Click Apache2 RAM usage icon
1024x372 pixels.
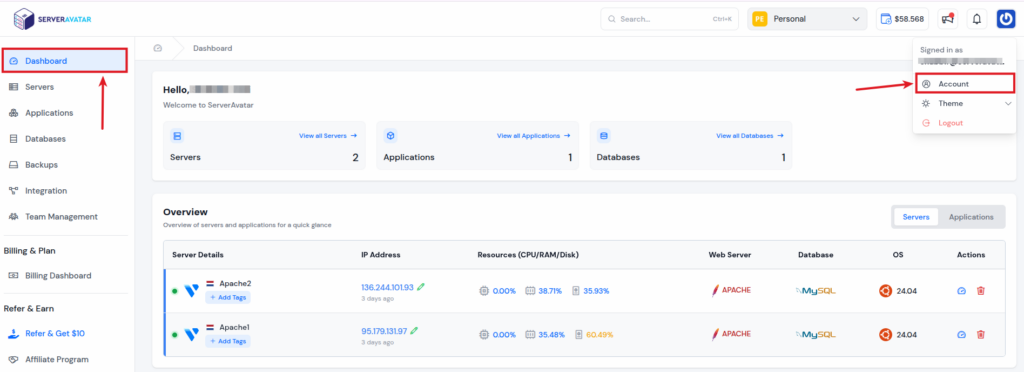(530, 291)
